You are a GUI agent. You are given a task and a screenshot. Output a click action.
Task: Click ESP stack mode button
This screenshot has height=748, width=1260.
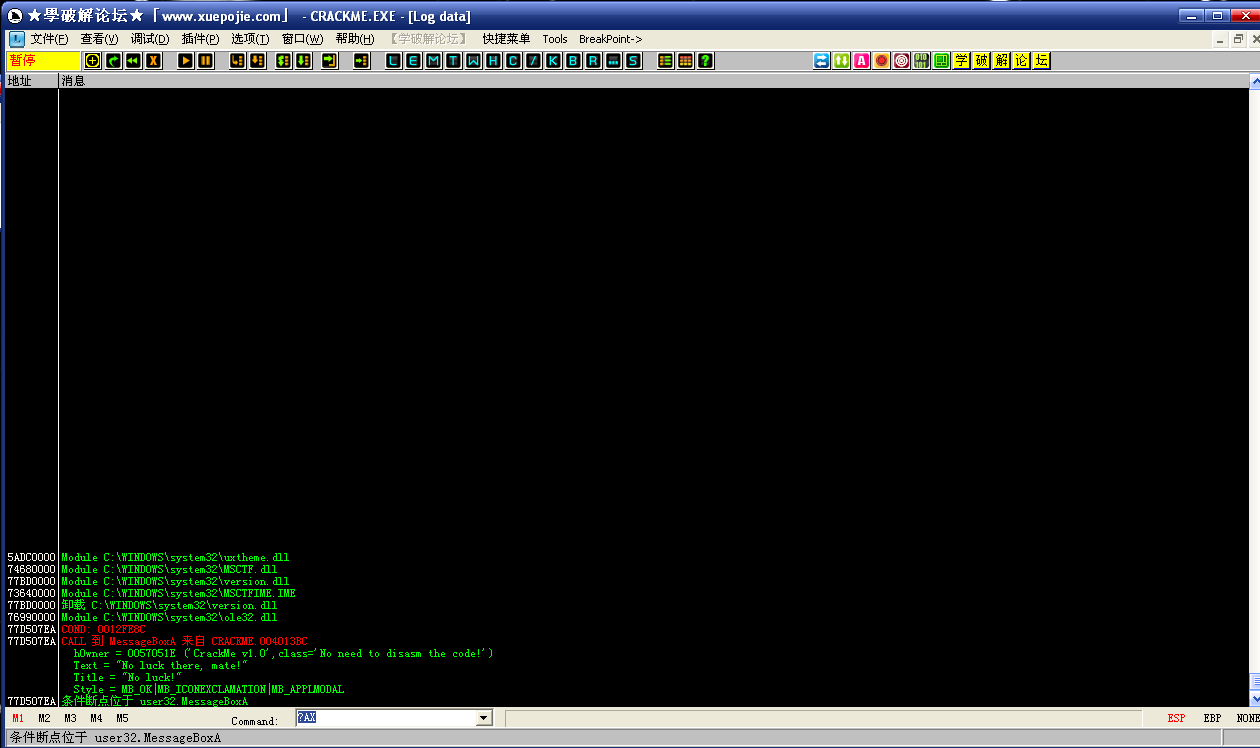[x=1176, y=718]
